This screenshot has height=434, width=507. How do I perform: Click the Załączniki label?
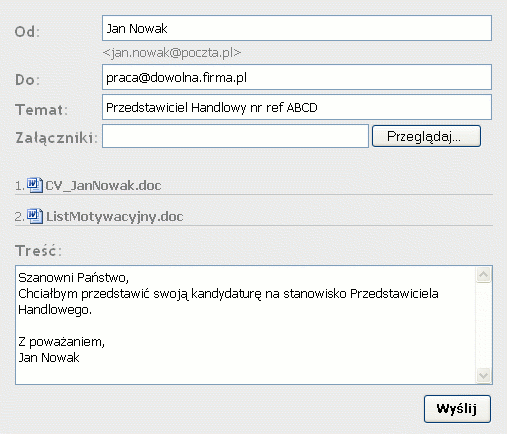pyautogui.click(x=56, y=138)
